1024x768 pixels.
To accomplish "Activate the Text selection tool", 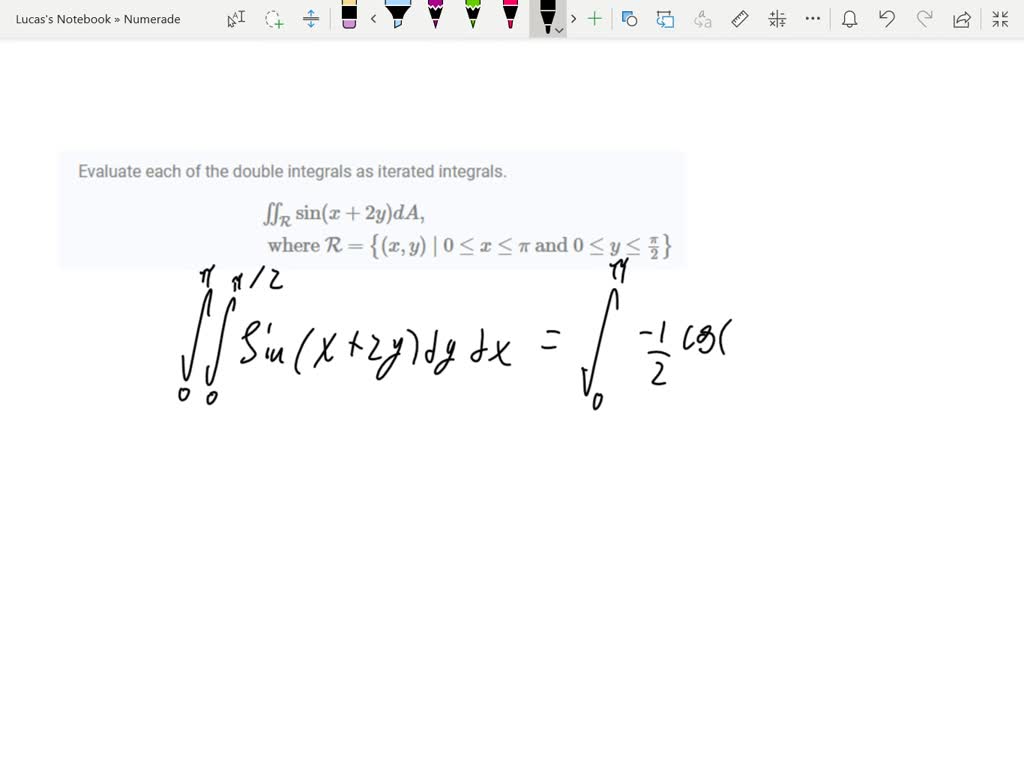I will pos(236,18).
